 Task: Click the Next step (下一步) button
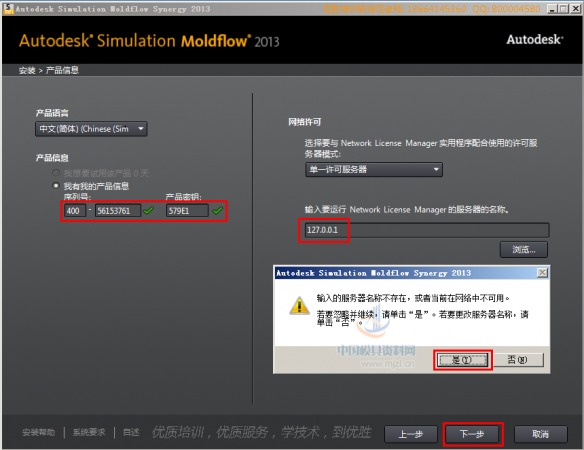tap(472, 434)
